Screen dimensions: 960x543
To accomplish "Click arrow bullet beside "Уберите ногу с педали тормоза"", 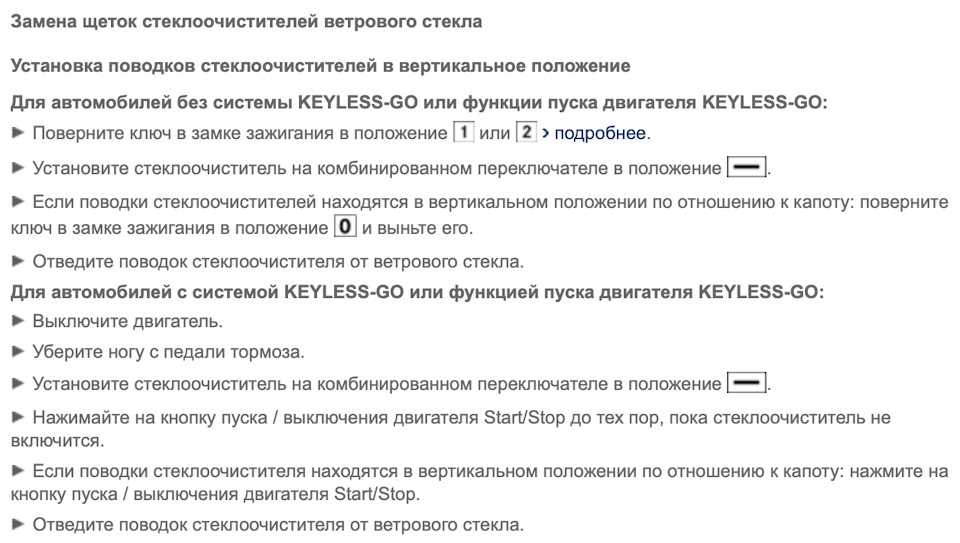I will 17,352.
